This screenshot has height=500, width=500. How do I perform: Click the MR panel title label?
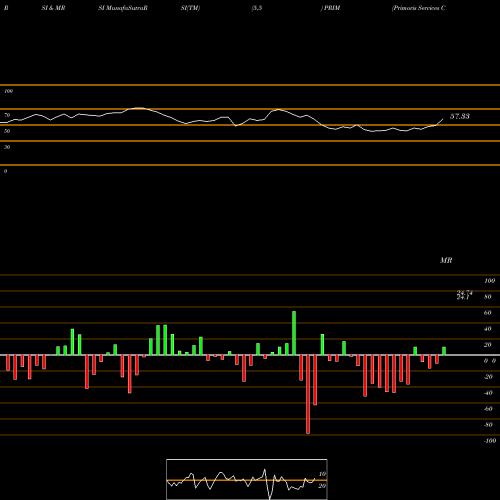pos(446,260)
